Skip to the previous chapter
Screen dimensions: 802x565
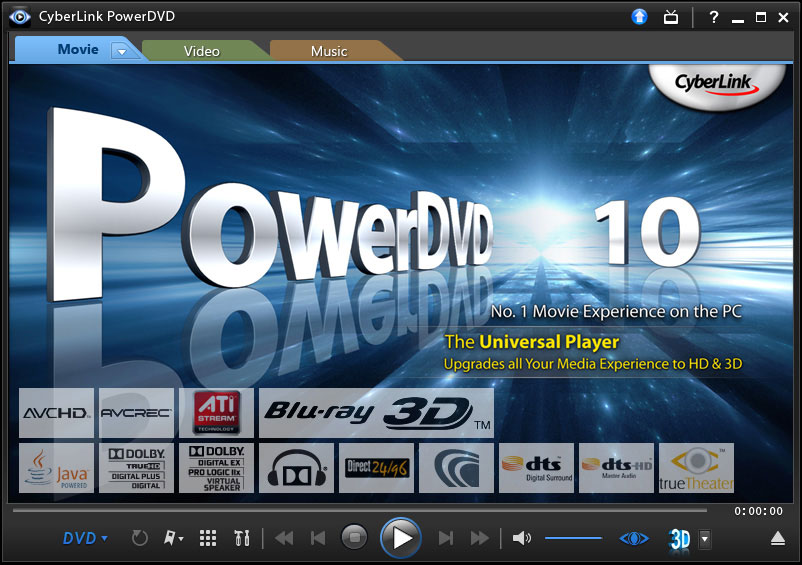point(318,538)
